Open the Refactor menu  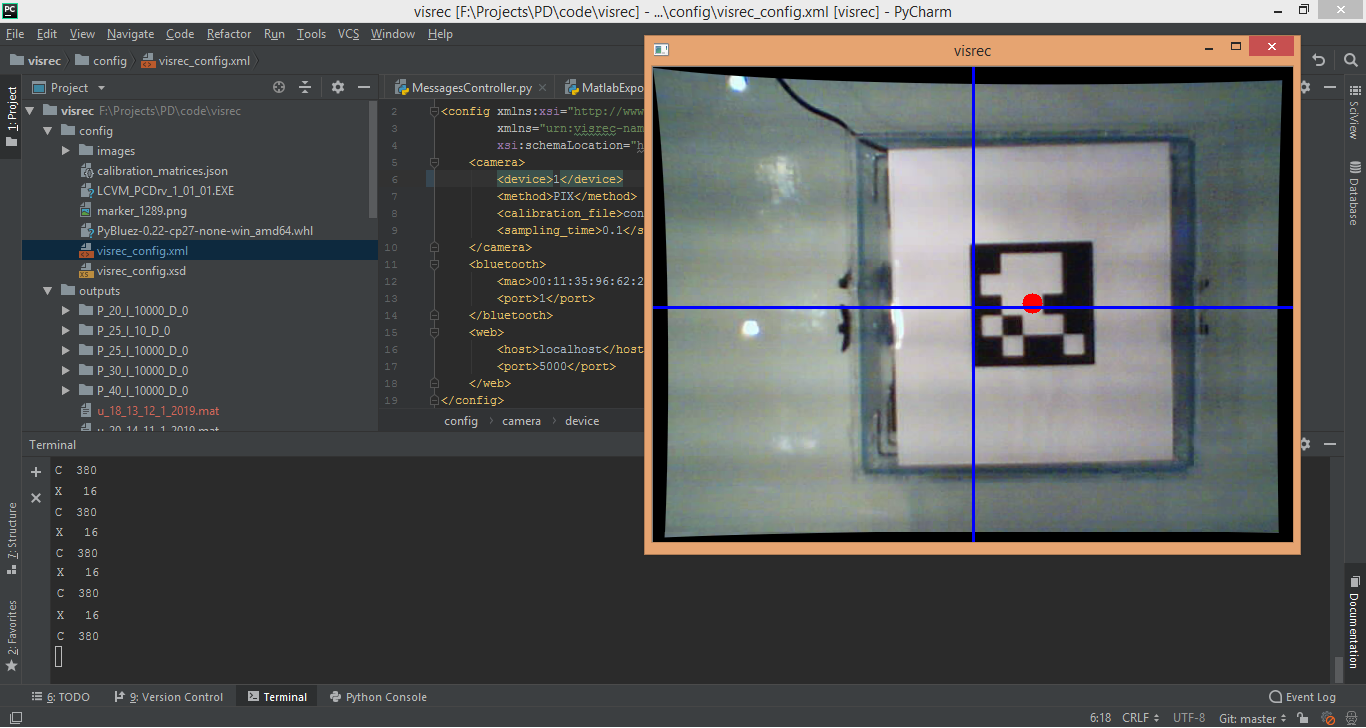(229, 34)
